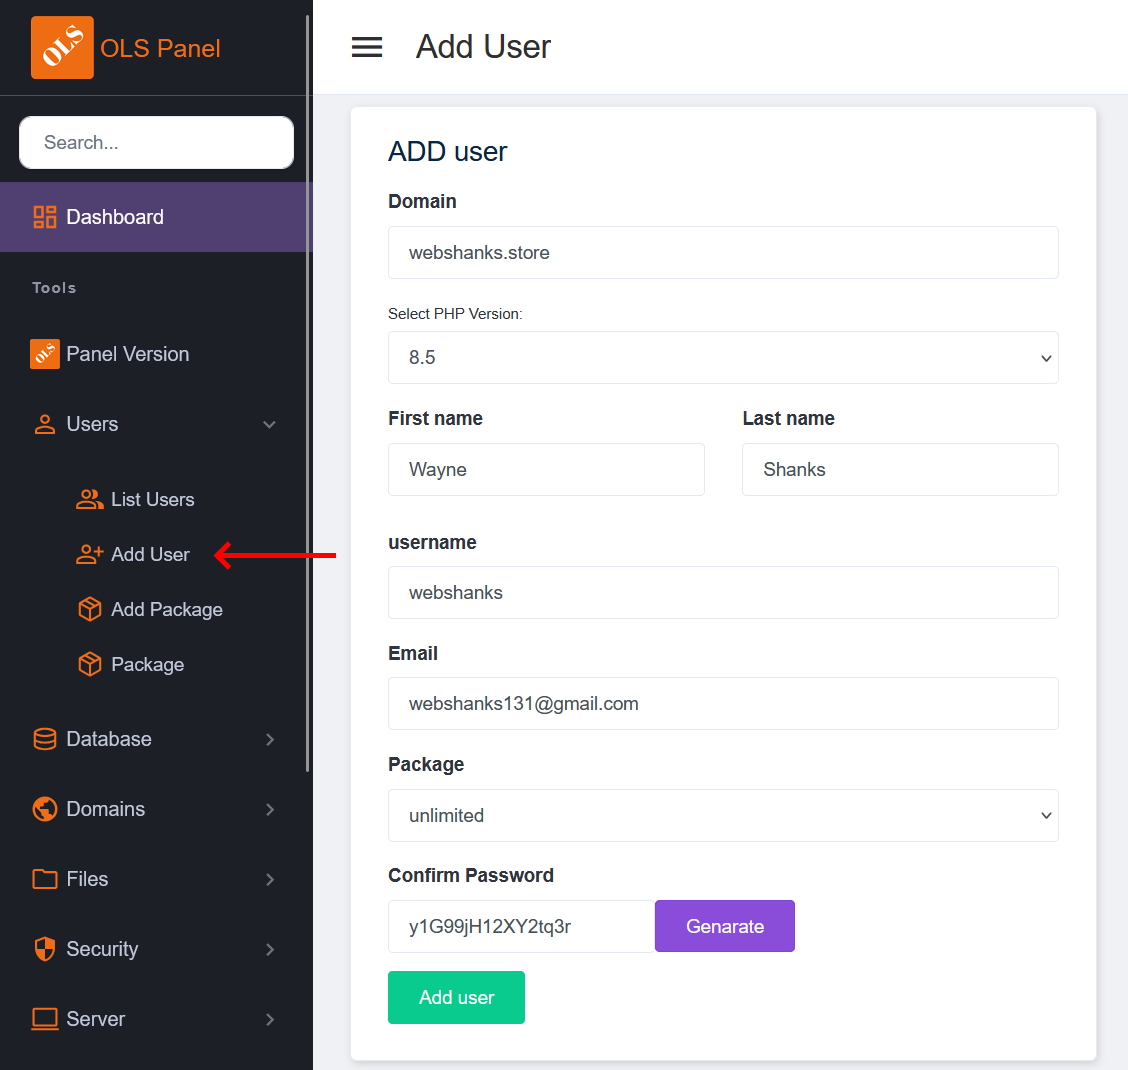
Task: Click the Last name field
Action: pyautogui.click(x=900, y=469)
